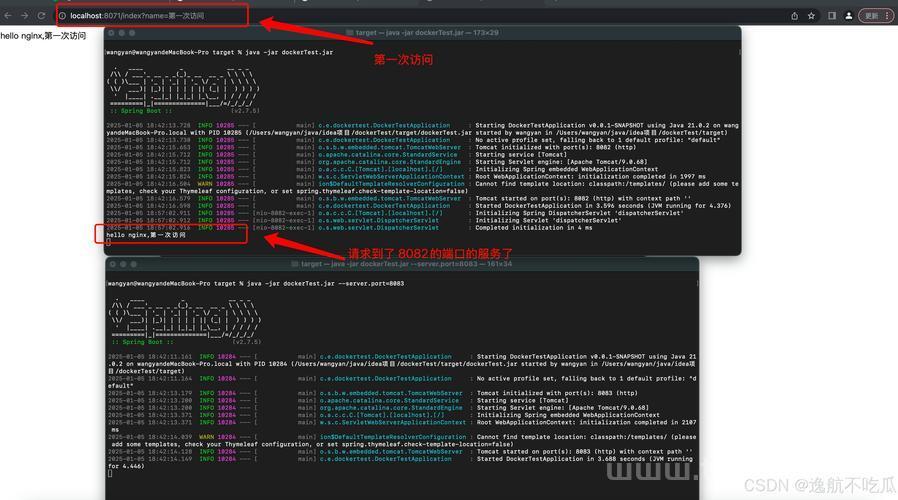
Task: Activate --server.port=8083 terminal via title bar
Action: pyautogui.click(x=402, y=264)
